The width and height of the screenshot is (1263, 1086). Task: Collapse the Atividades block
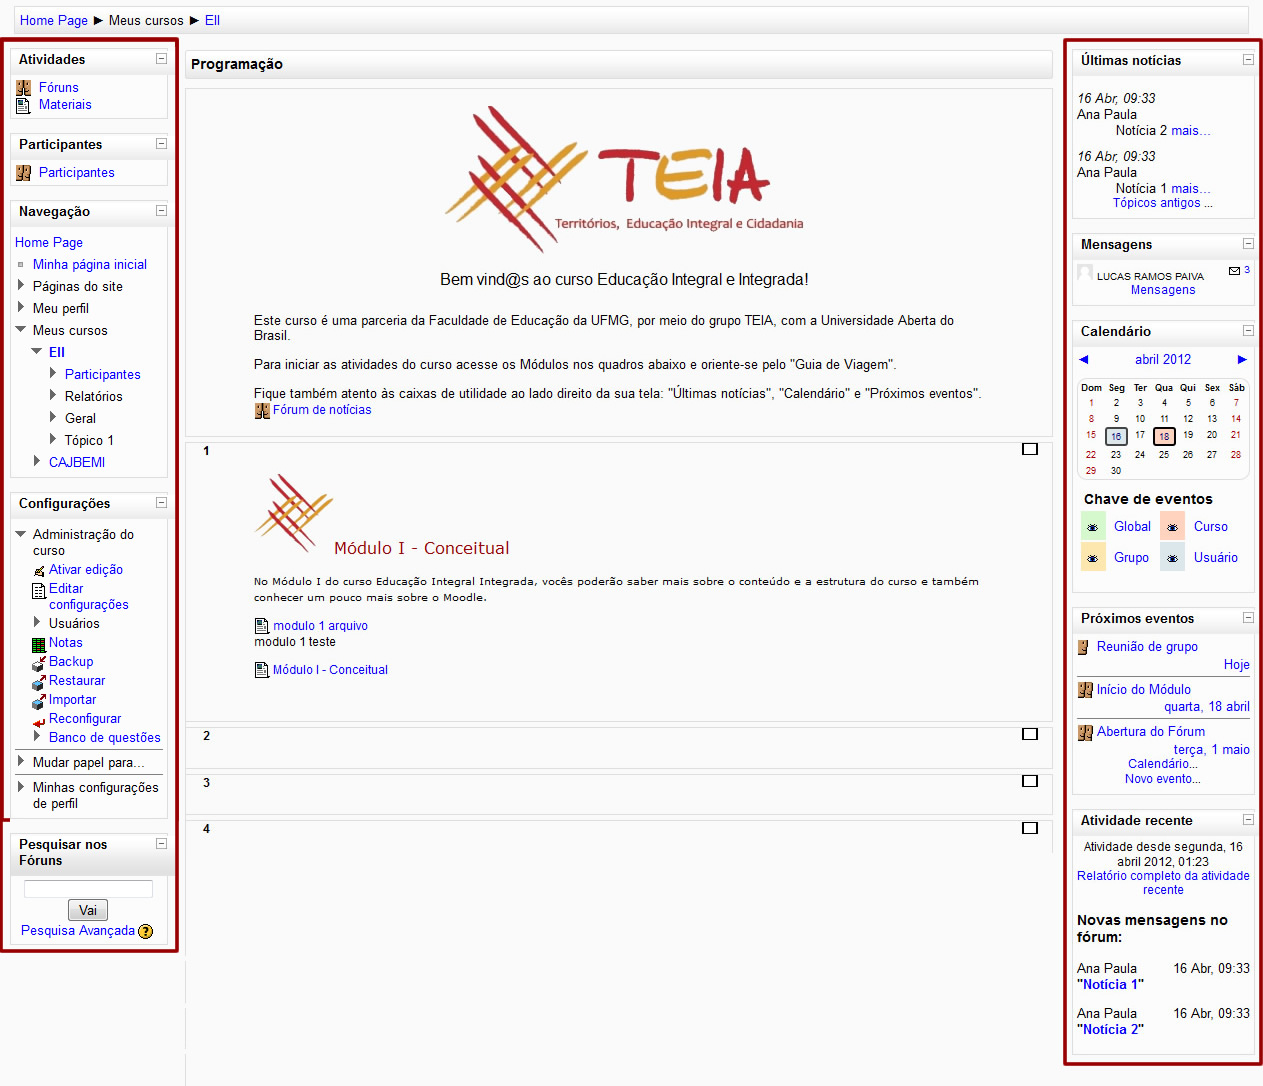[161, 59]
